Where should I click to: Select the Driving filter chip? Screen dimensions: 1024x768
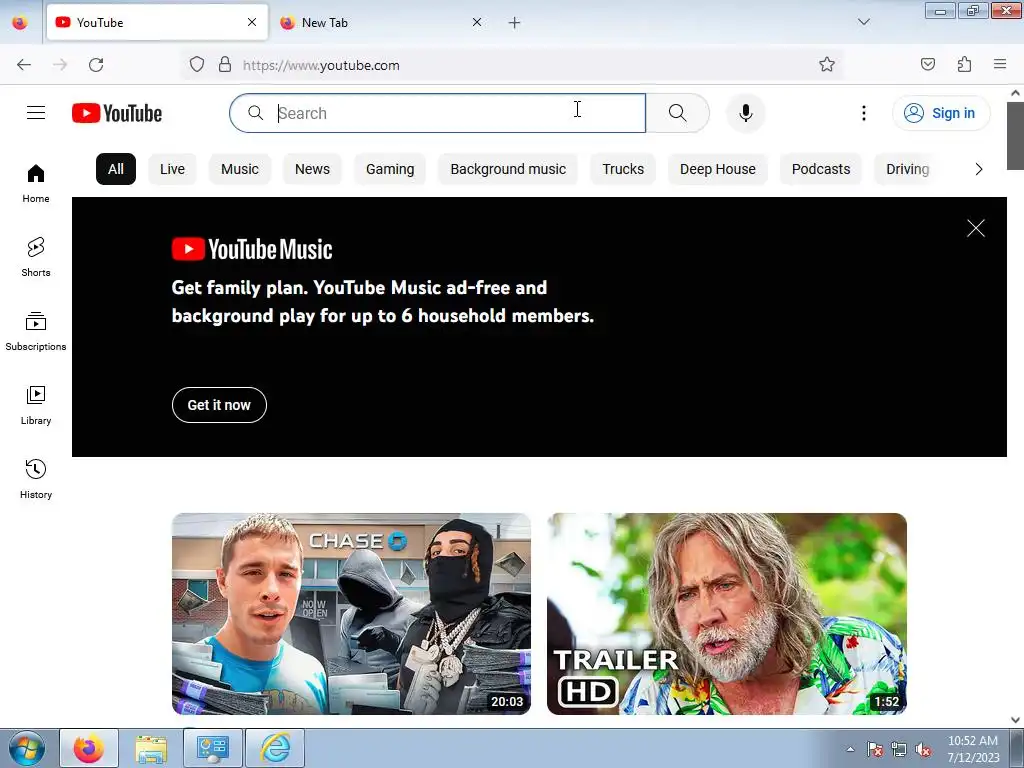coord(908,169)
